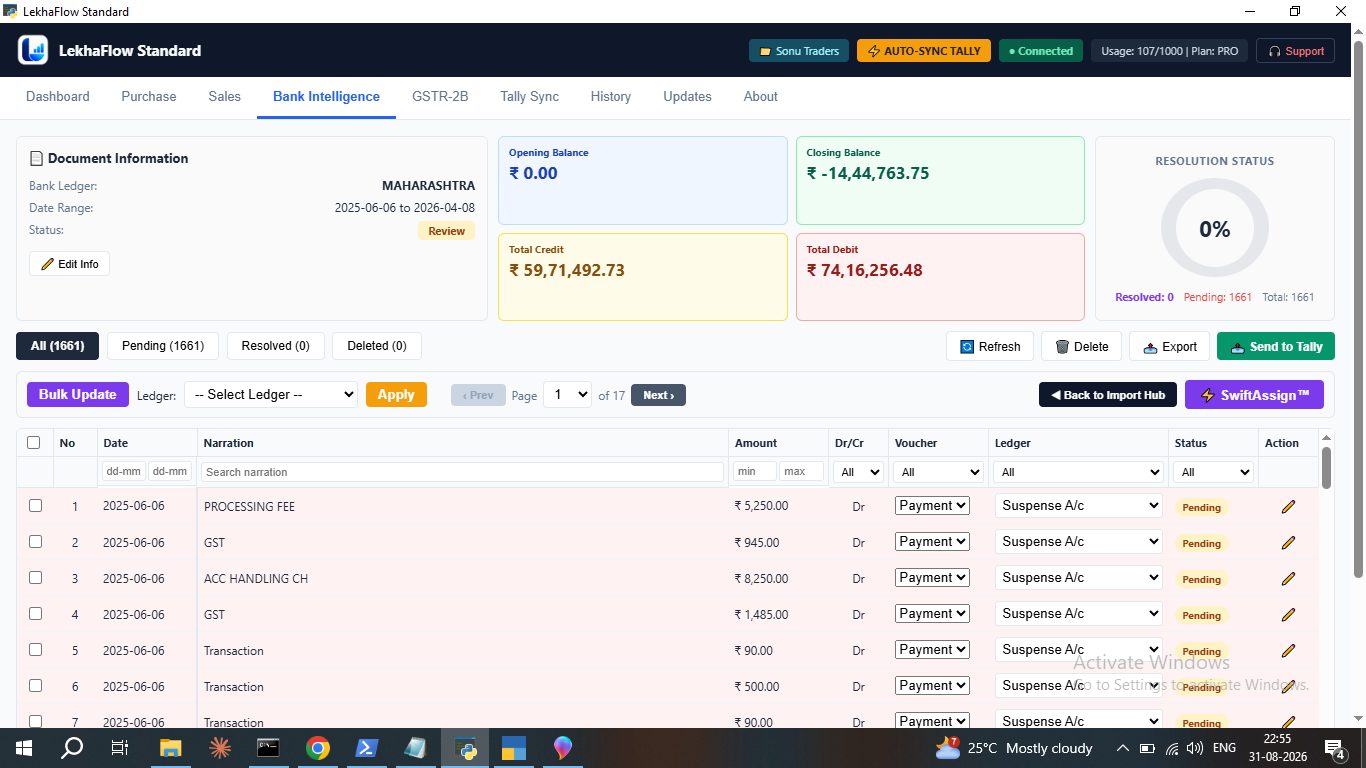Click the Edit Info button
This screenshot has width=1366, height=768.
70,264
